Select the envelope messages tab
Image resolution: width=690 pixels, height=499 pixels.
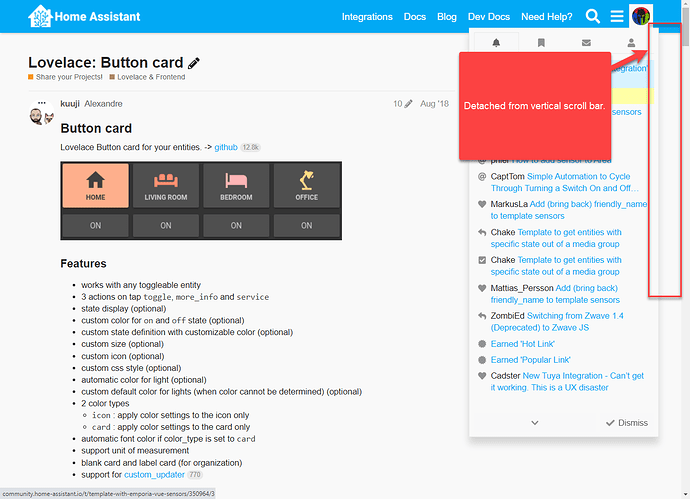(586, 43)
